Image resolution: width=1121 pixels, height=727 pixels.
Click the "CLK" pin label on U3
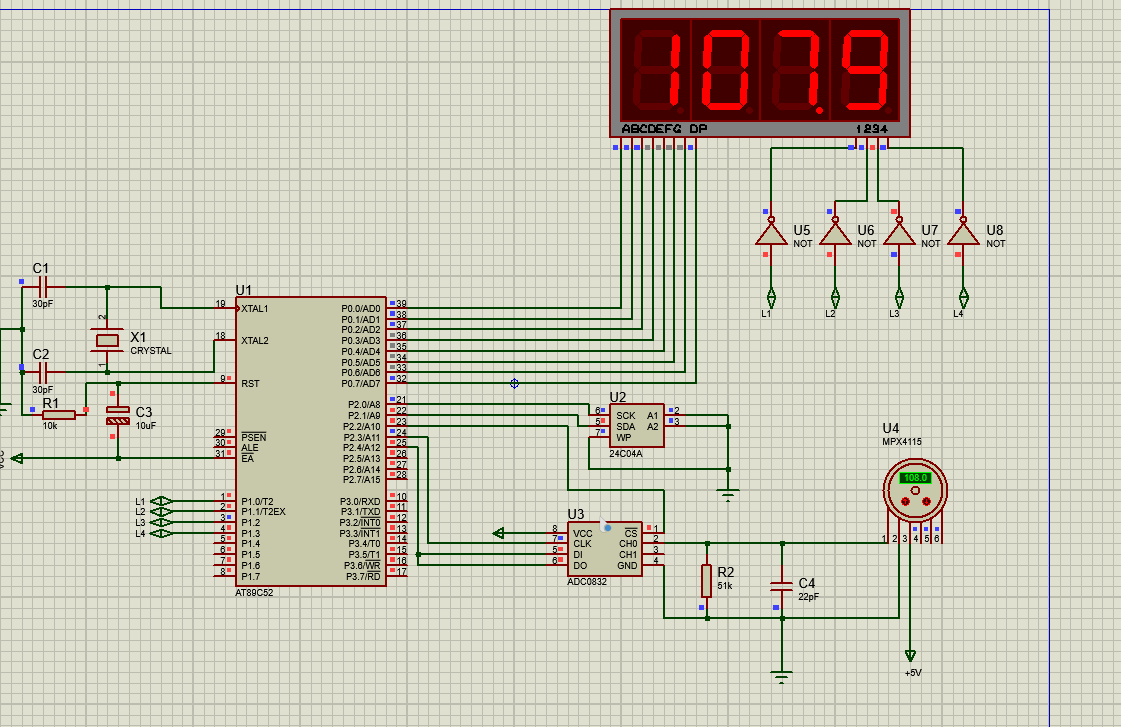[582, 544]
